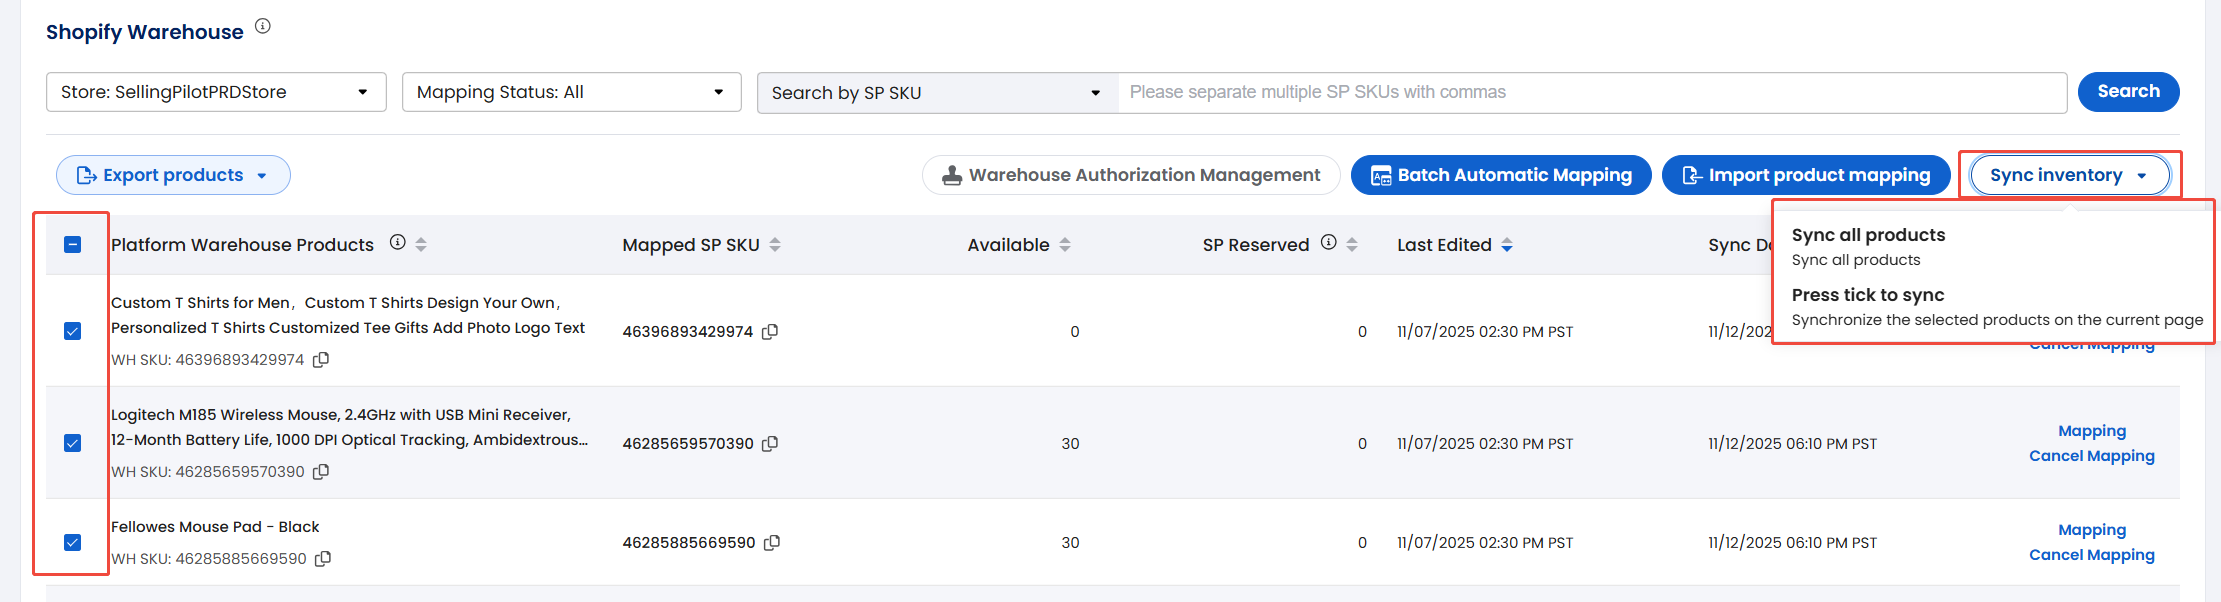
Task: Click the info icon beside Shopify Warehouse title
Action: pos(263,26)
